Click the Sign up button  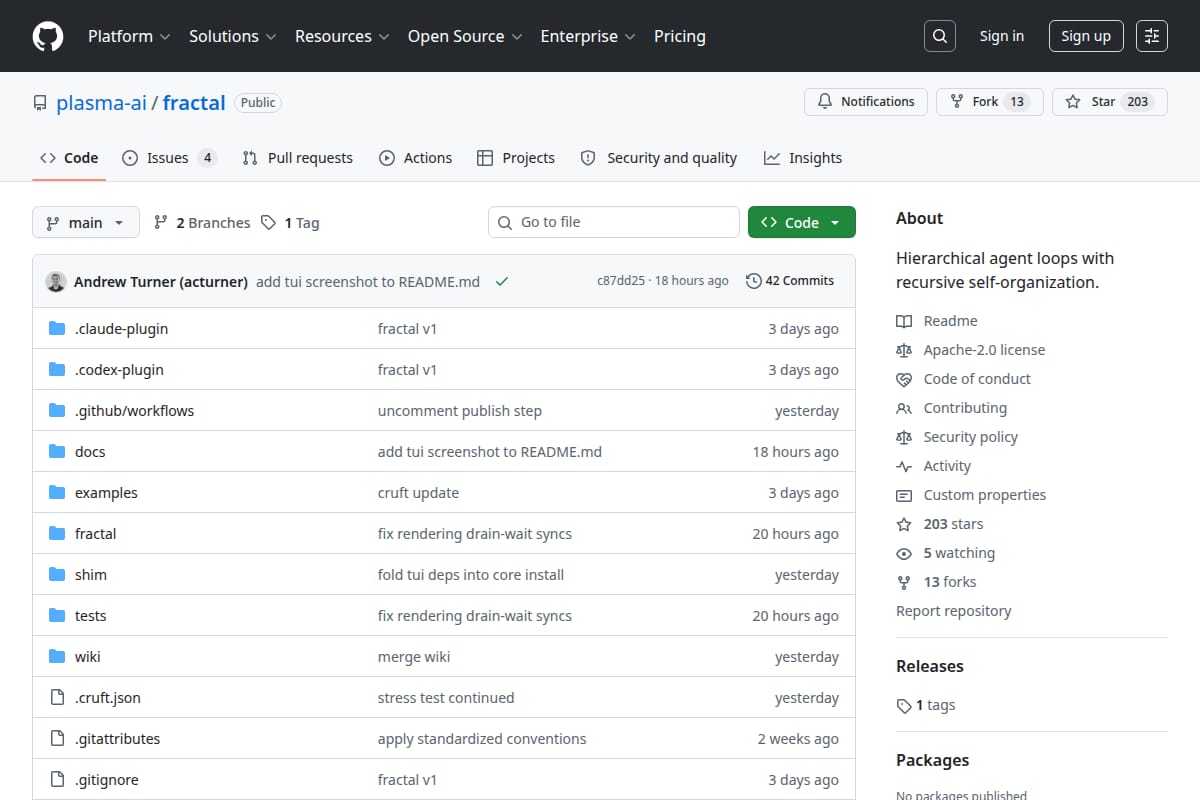[x=1086, y=36]
